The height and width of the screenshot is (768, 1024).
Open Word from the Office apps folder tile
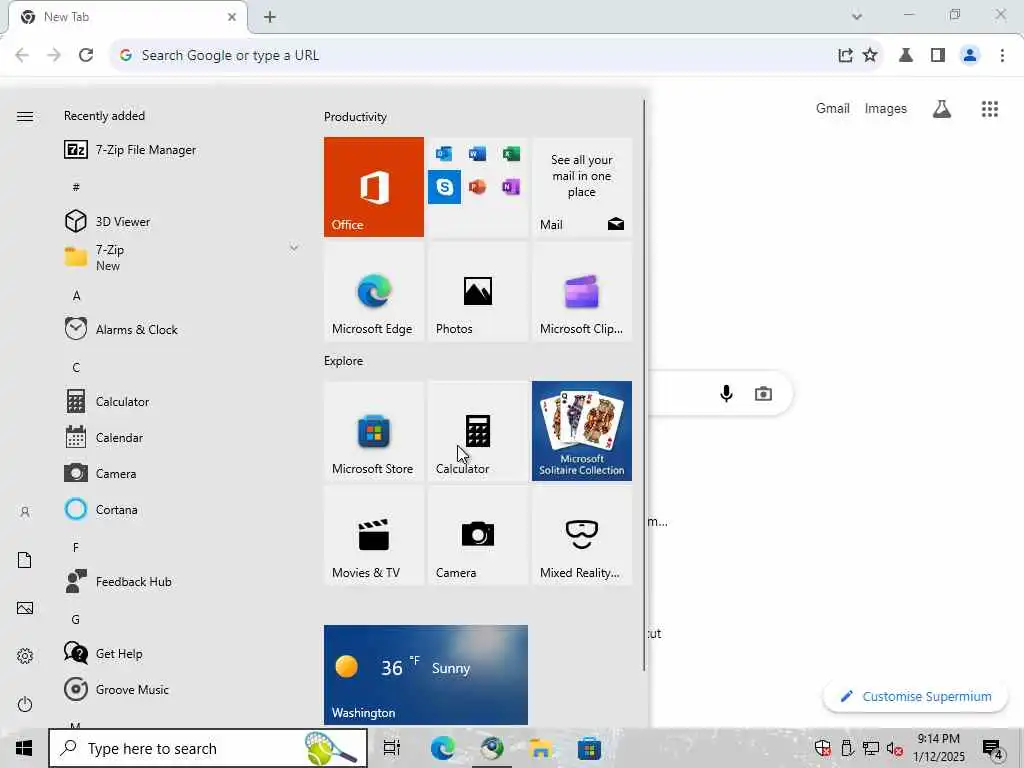[477, 153]
